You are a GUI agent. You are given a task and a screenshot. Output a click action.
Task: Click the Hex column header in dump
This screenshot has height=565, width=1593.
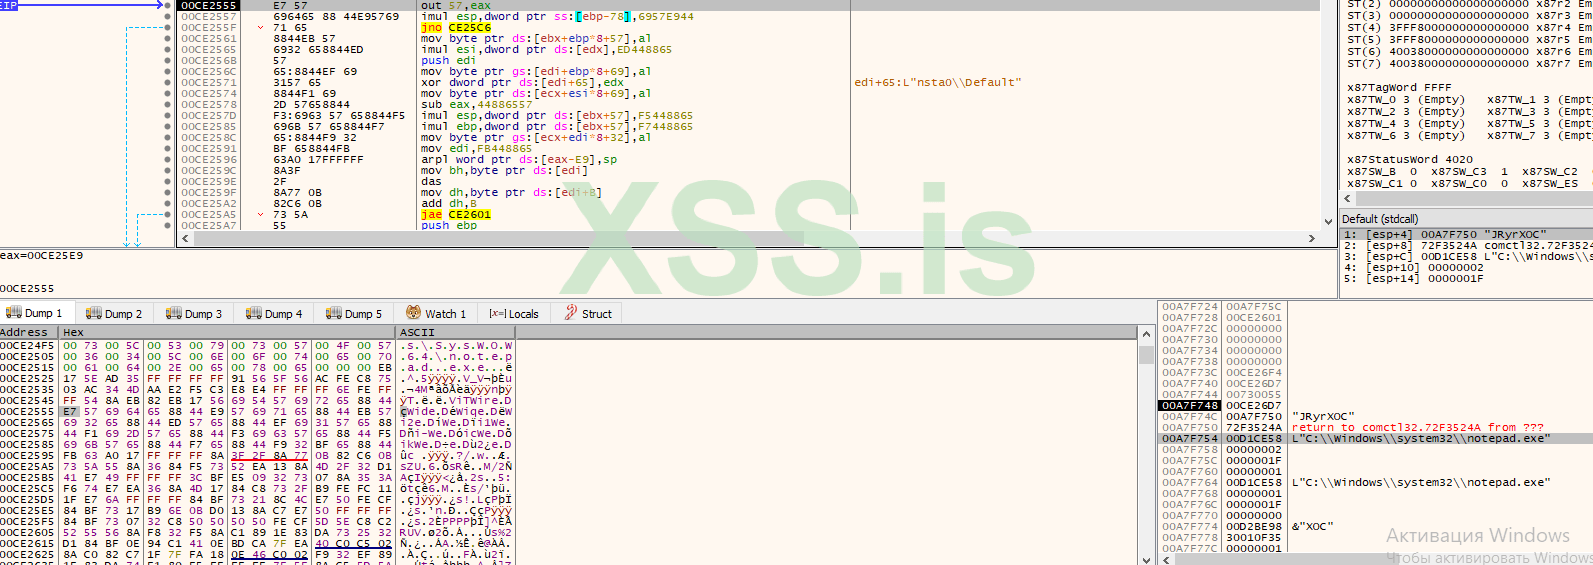[x=227, y=332]
